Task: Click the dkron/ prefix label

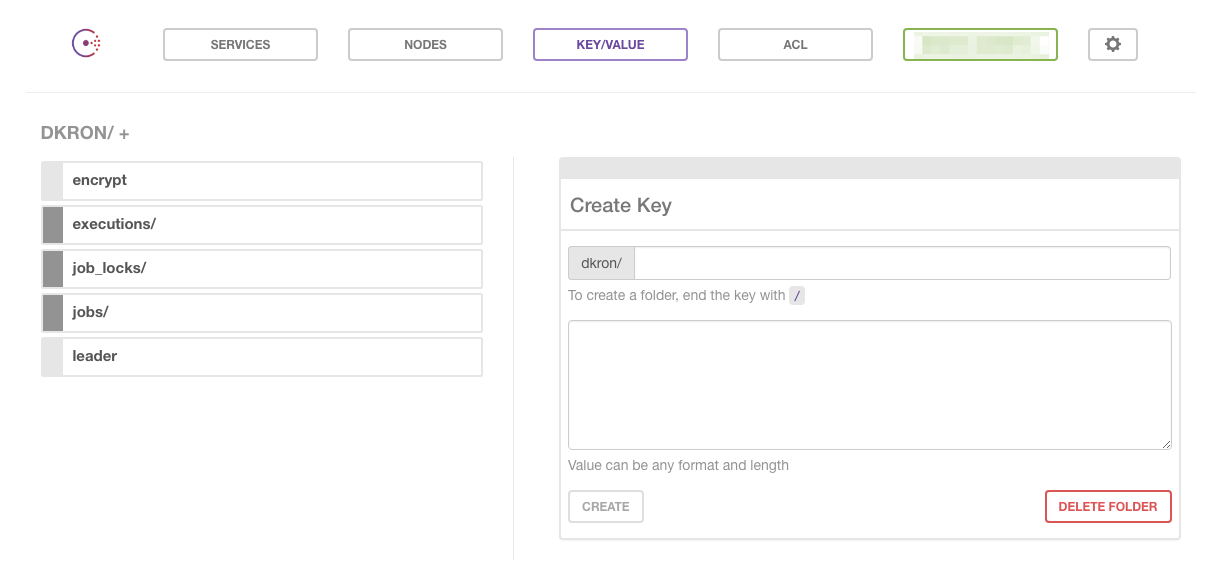Action: click(601, 264)
